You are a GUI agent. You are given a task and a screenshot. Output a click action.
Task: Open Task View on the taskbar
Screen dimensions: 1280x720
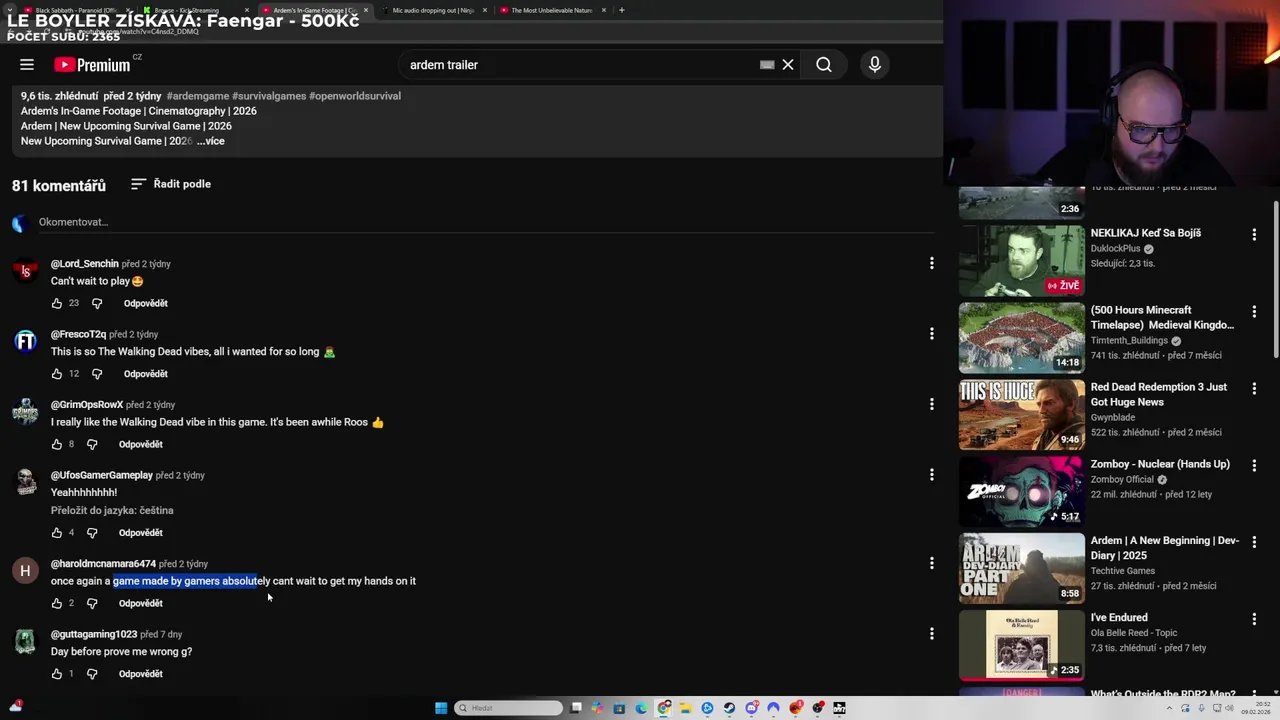(576, 708)
